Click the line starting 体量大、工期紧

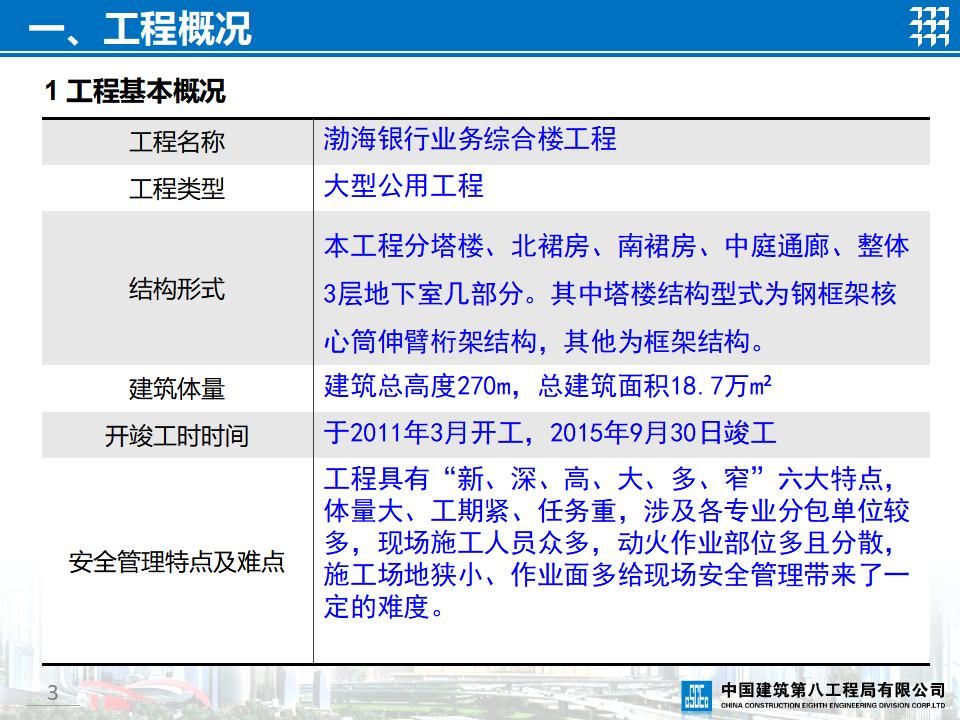[617, 511]
